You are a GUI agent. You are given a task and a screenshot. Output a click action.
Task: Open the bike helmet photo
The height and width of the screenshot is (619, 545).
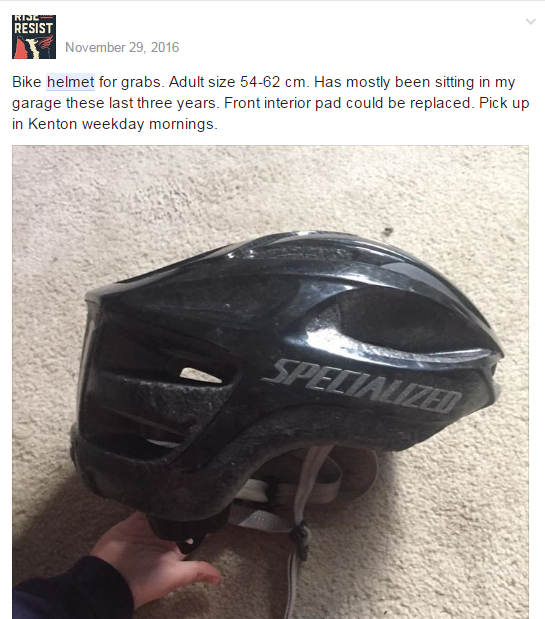270,382
